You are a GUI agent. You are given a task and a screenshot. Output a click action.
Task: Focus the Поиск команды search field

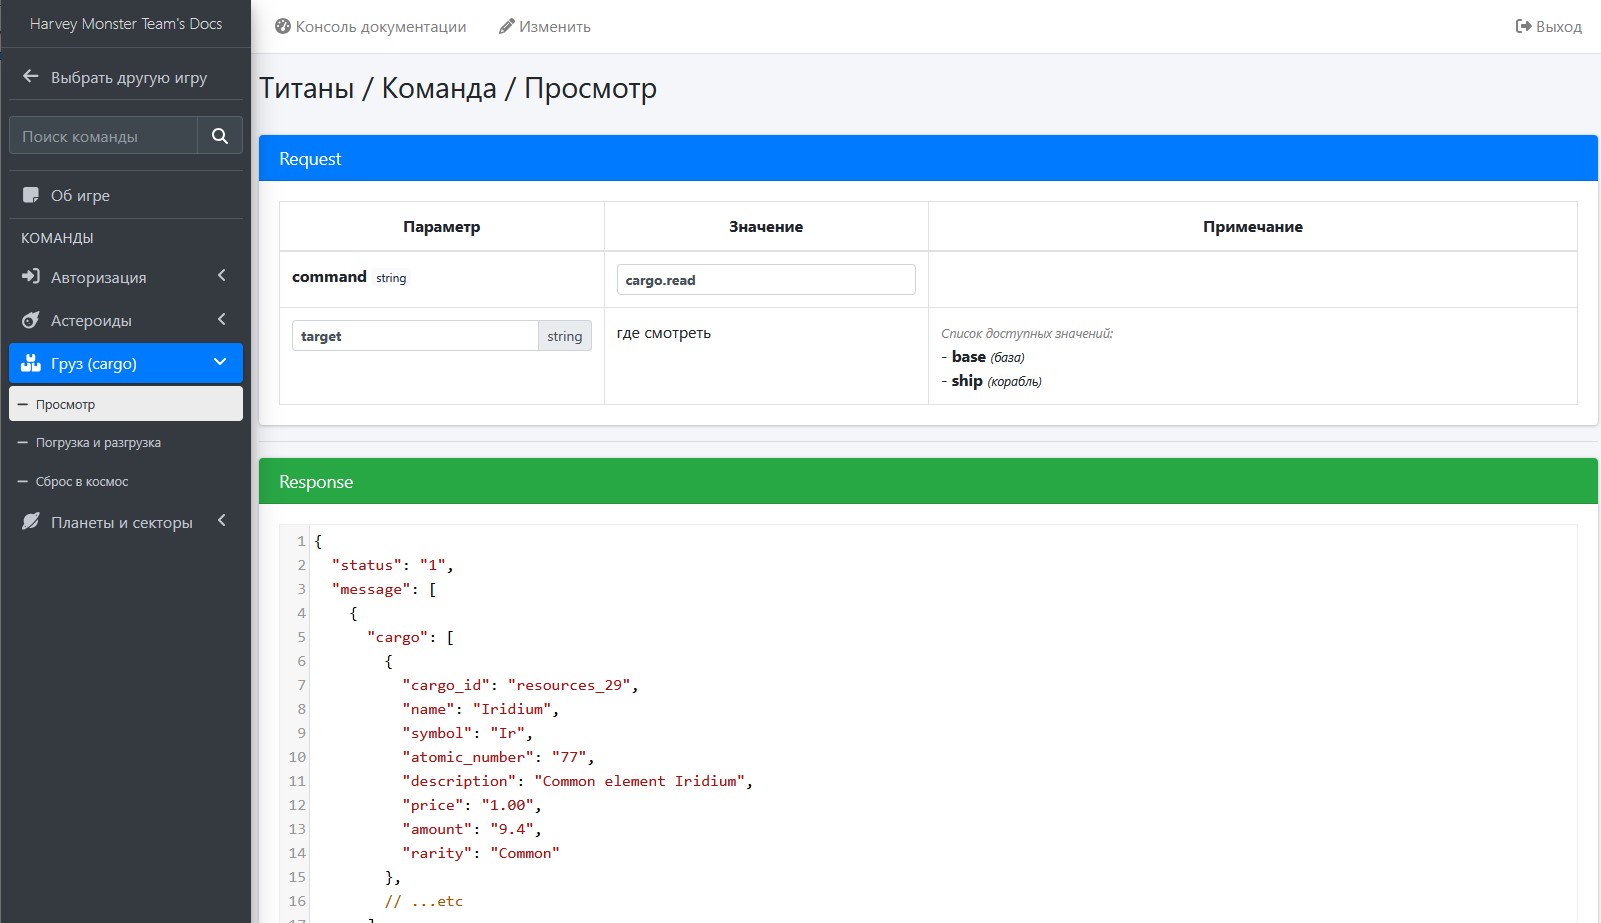point(104,136)
